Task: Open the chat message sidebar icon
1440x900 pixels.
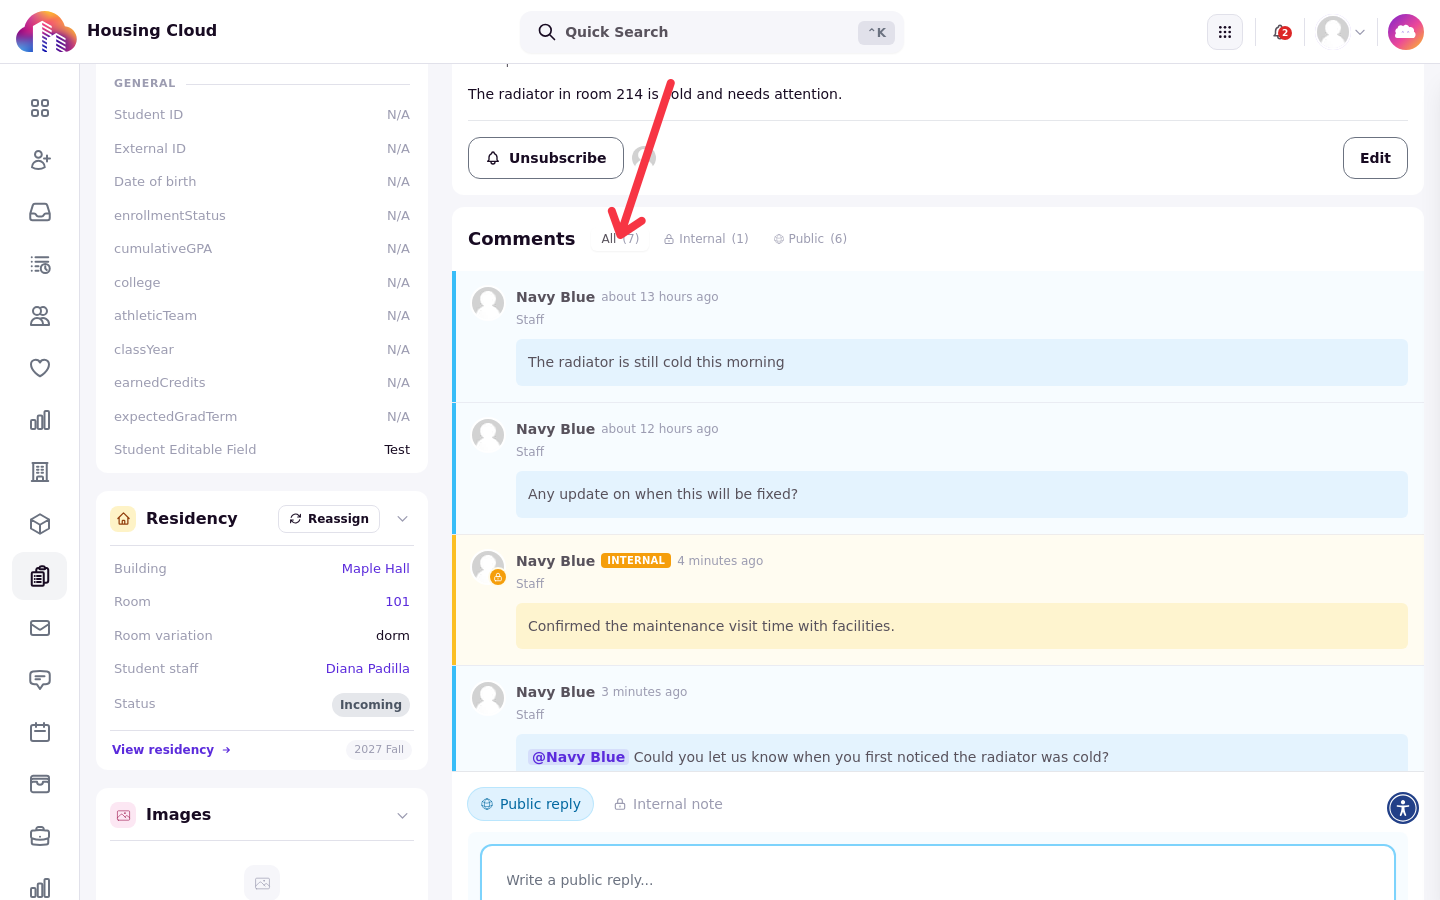Action: click(40, 680)
